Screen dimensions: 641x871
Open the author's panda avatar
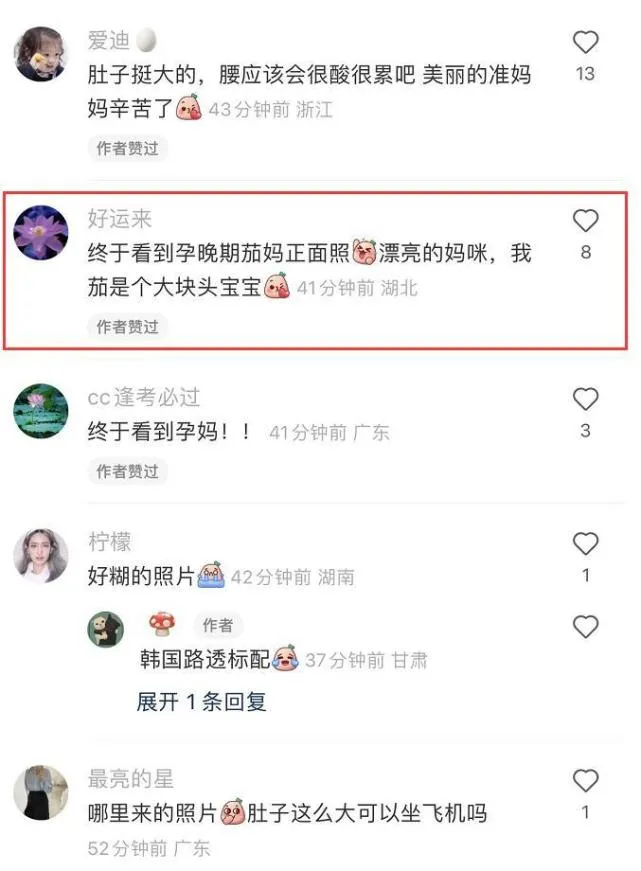tap(106, 629)
